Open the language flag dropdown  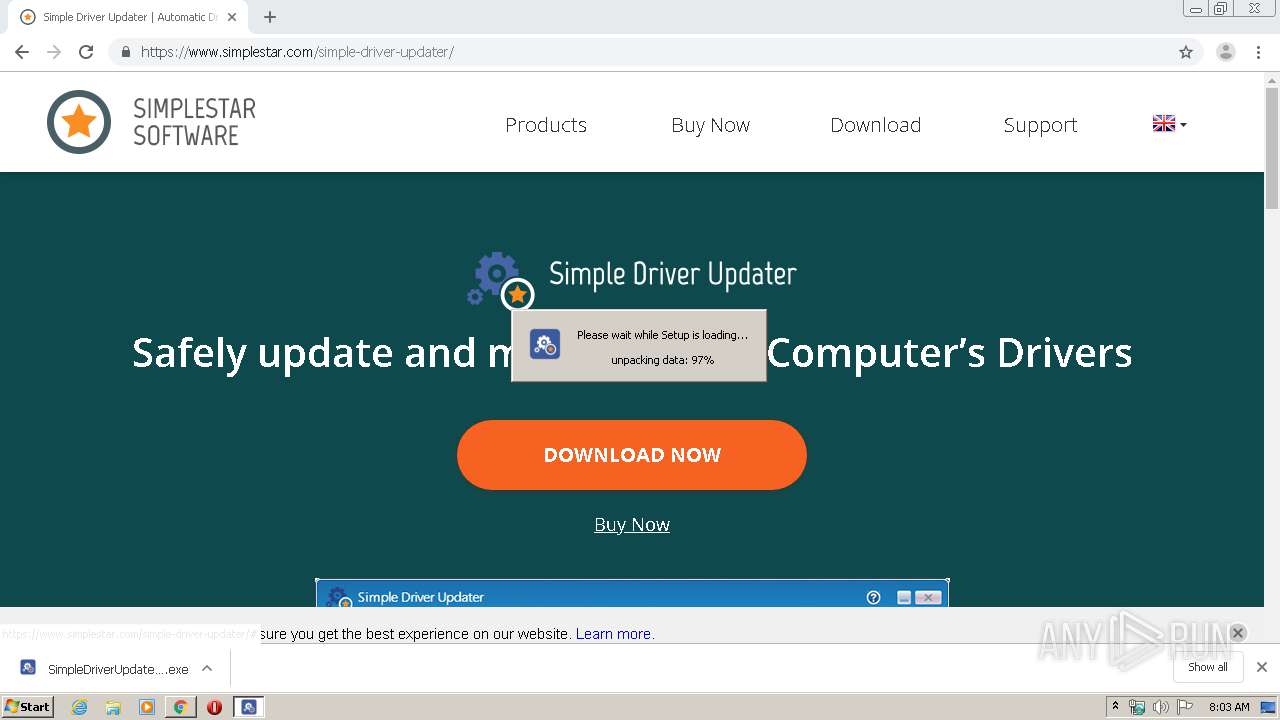pyautogui.click(x=1170, y=124)
